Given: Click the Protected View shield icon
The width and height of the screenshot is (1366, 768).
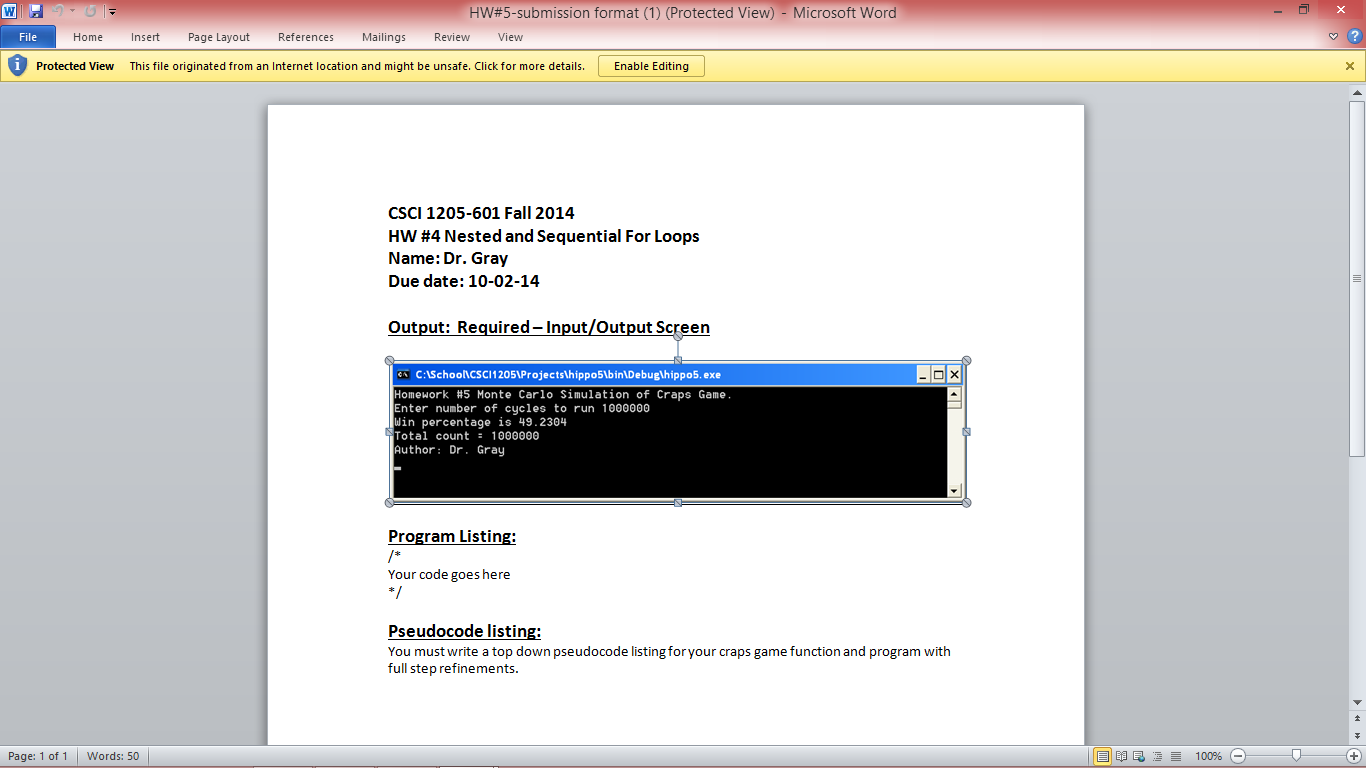Looking at the screenshot, I should pos(17,66).
